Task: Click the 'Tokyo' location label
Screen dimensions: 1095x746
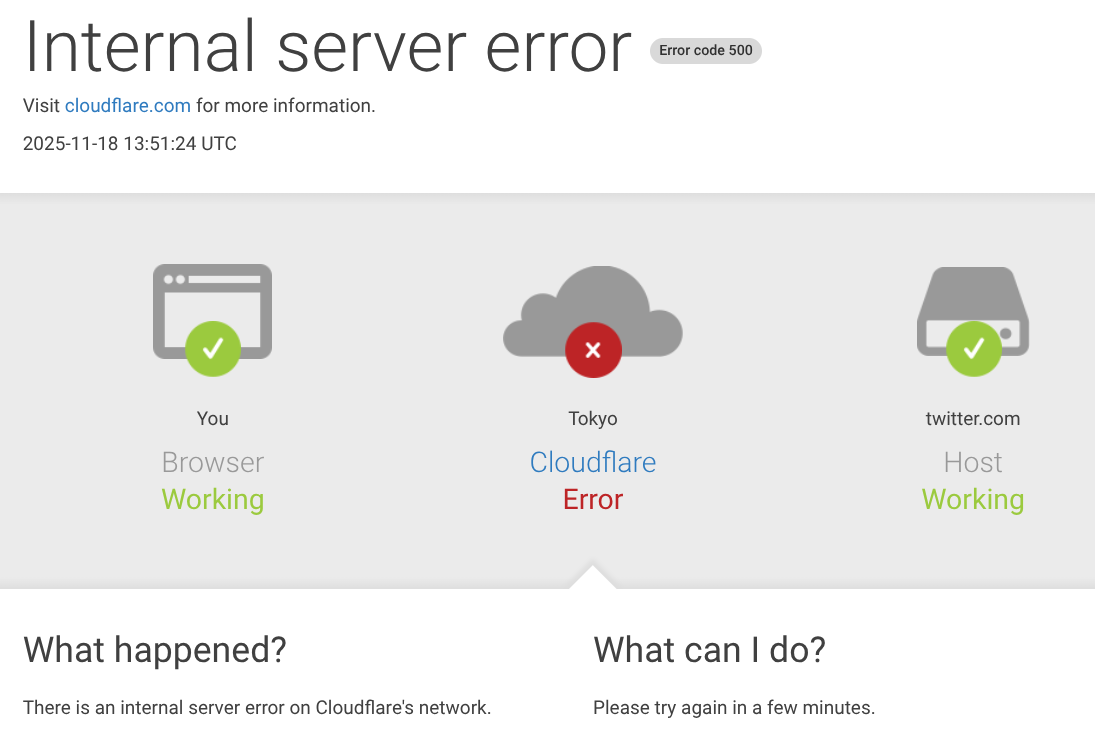Action: click(x=593, y=418)
